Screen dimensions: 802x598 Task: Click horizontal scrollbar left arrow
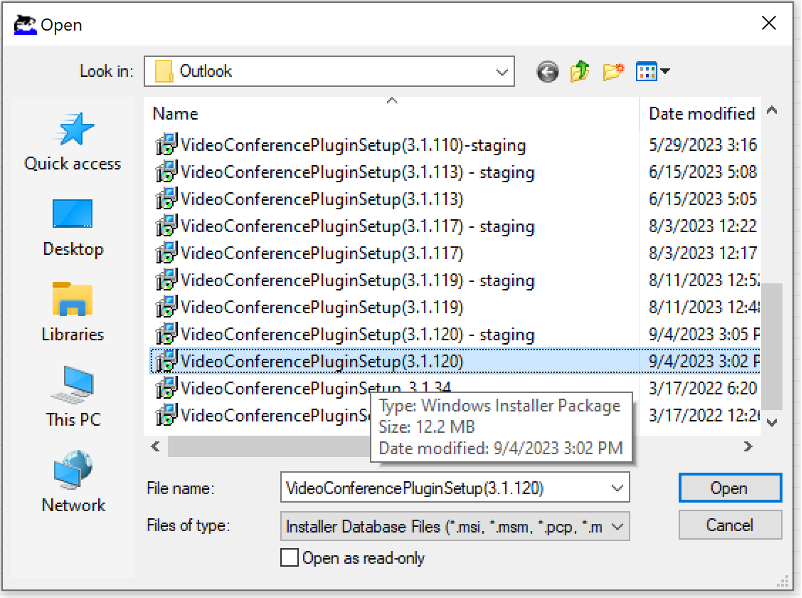click(155, 447)
